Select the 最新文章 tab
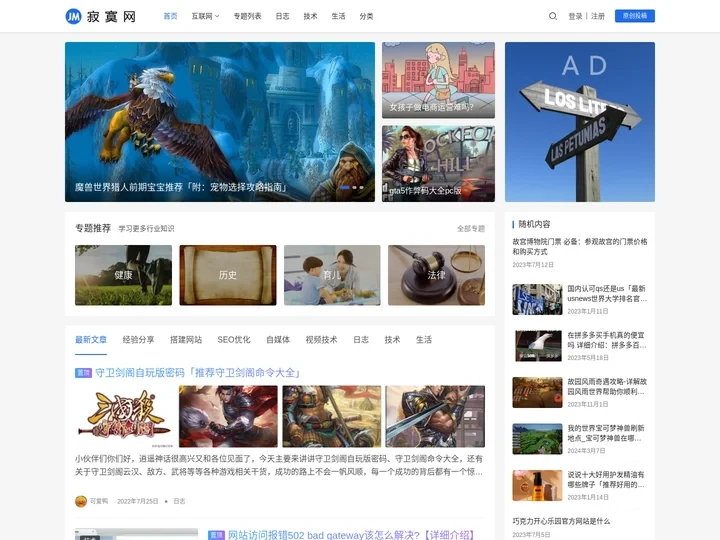 click(91, 340)
